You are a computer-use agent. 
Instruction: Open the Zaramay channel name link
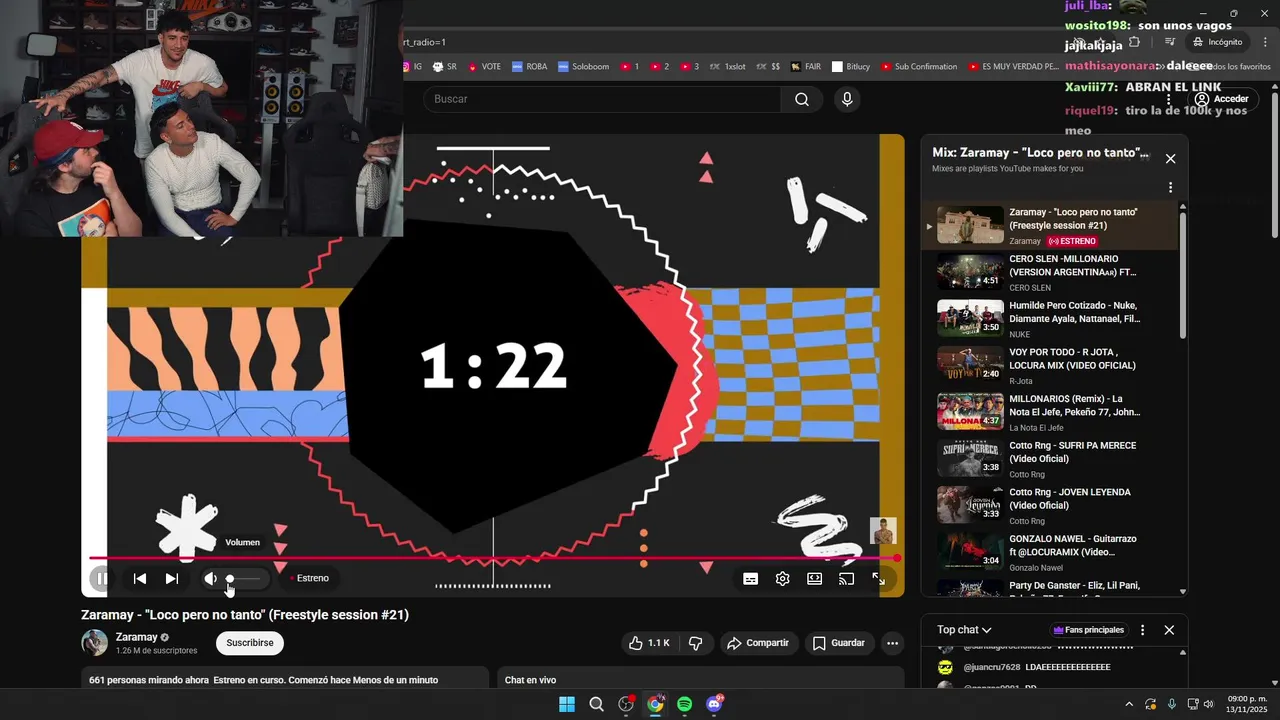pyautogui.click(x=136, y=637)
